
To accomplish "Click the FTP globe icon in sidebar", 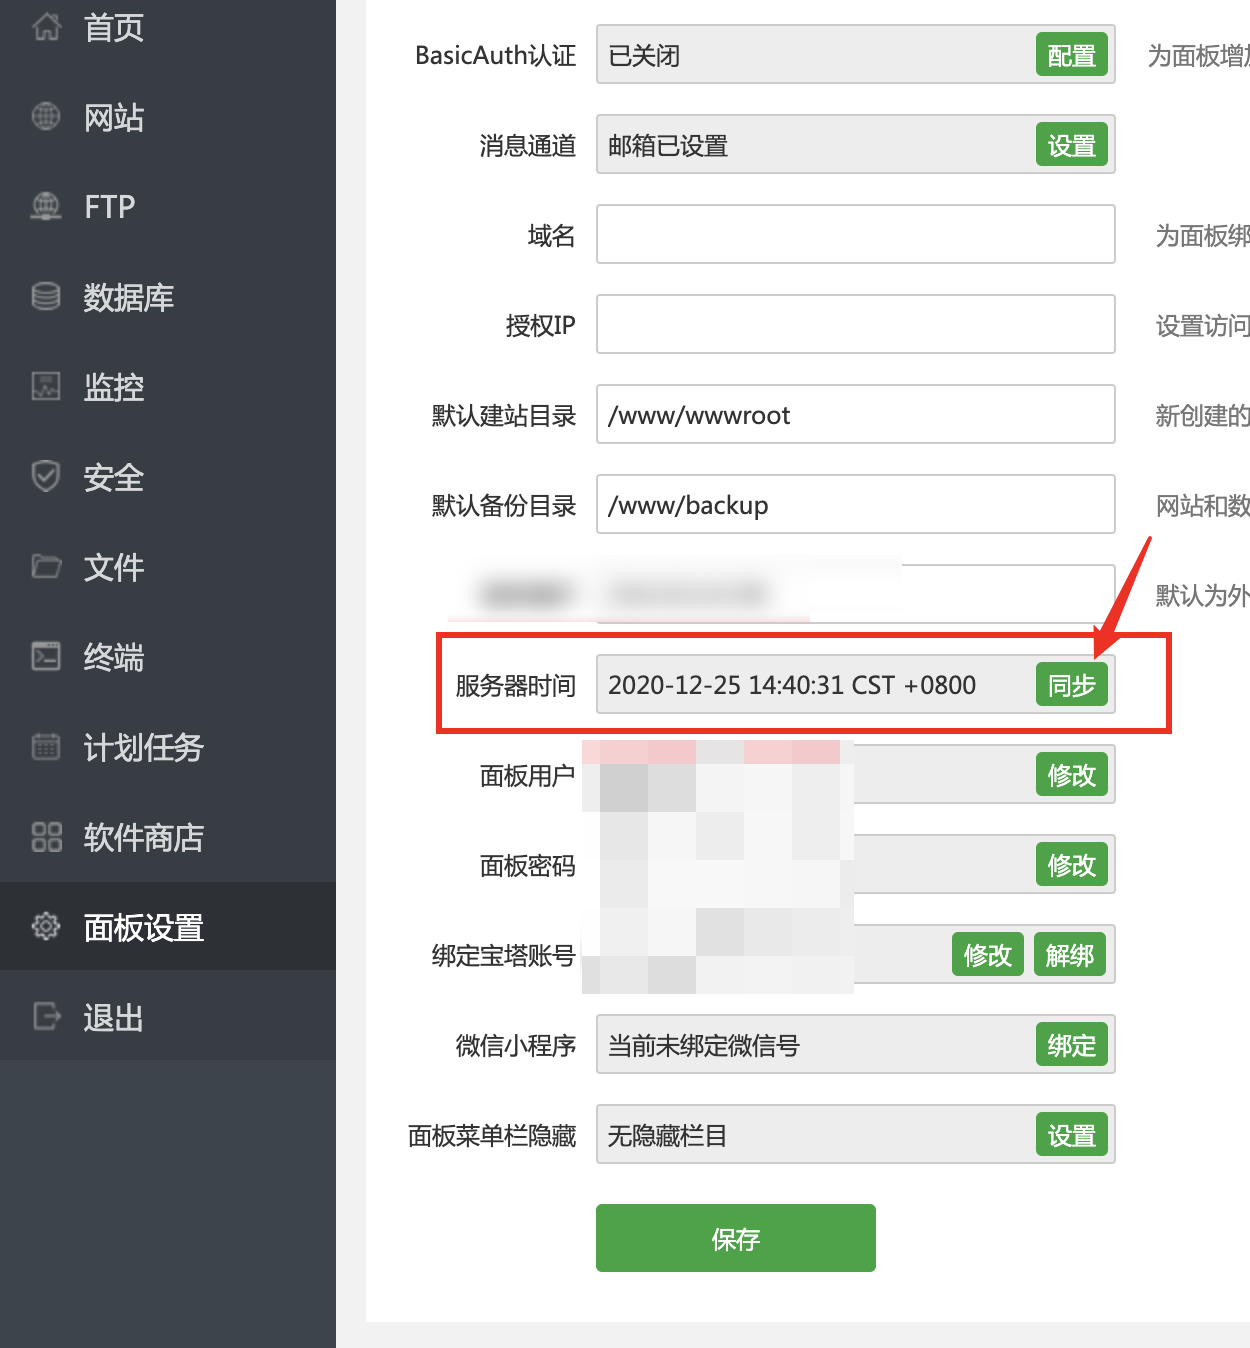I will pyautogui.click(x=46, y=207).
